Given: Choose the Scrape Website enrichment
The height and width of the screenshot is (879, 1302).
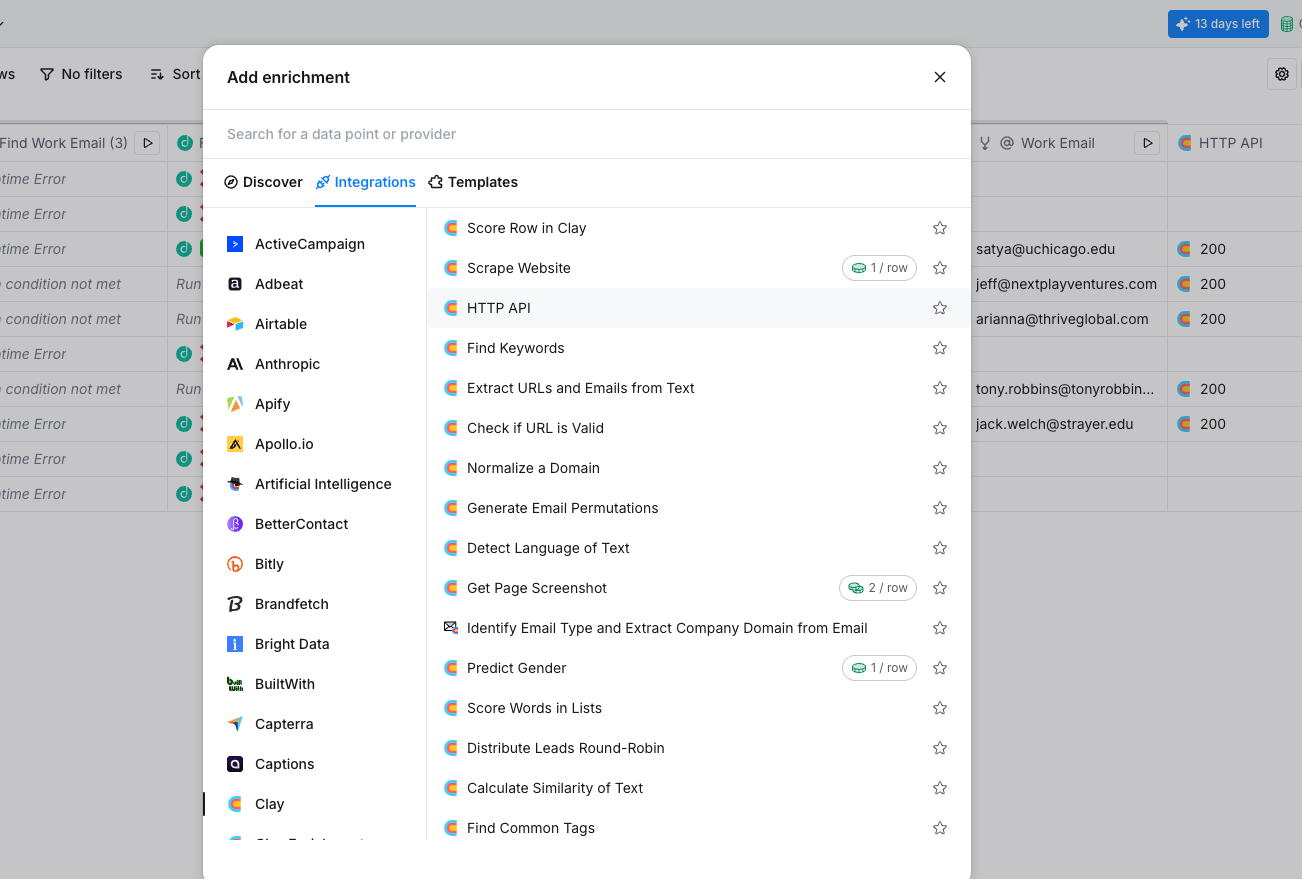Looking at the screenshot, I should point(698,268).
